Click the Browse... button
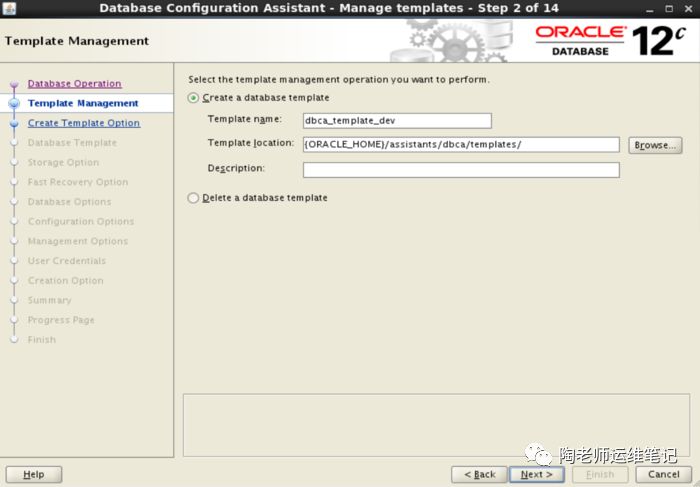Image resolution: width=700 pixels, height=487 pixels. (655, 145)
